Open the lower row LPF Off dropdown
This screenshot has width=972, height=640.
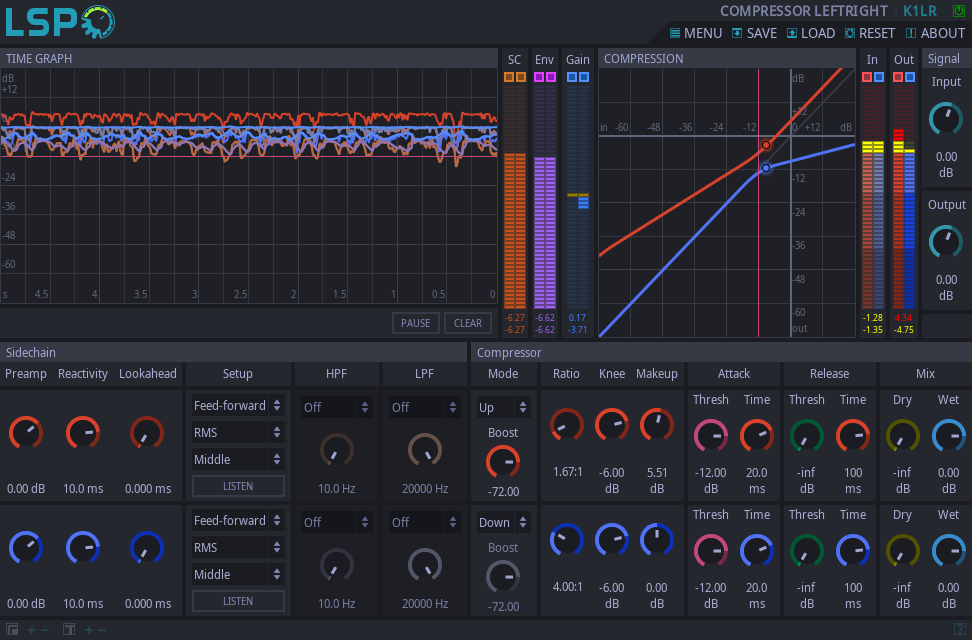(x=425, y=522)
